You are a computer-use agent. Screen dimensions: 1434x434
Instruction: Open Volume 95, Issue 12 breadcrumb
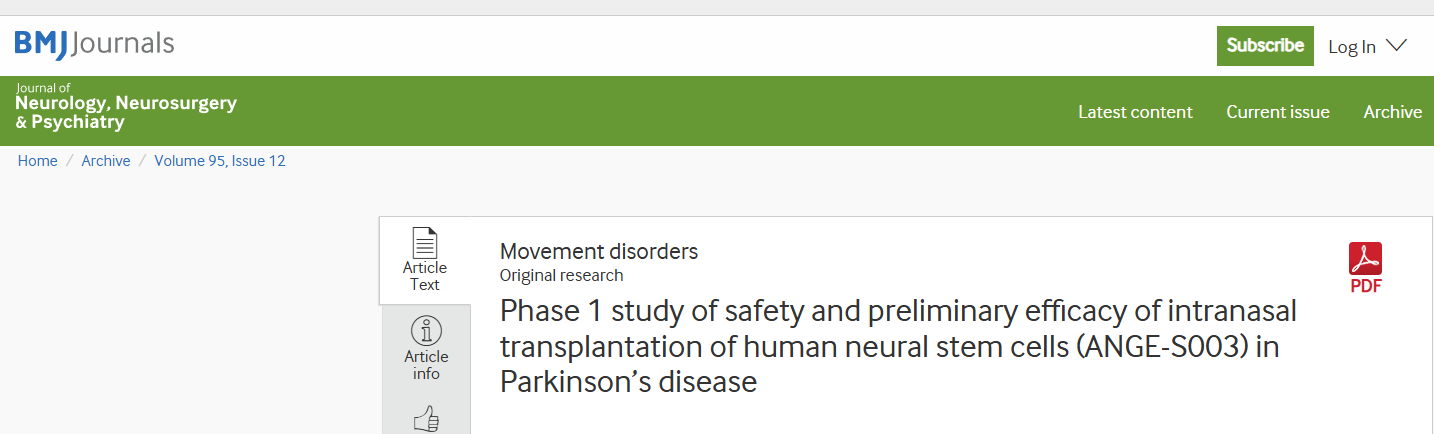click(220, 161)
